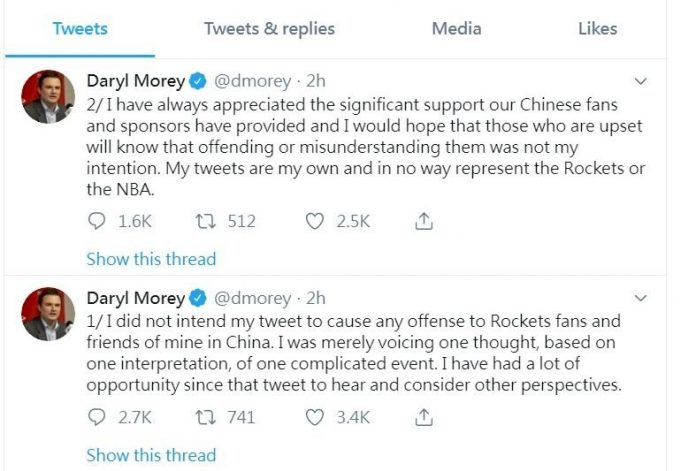Click Show this thread under the 2/ tweet
696x471 pixels.
[151, 259]
